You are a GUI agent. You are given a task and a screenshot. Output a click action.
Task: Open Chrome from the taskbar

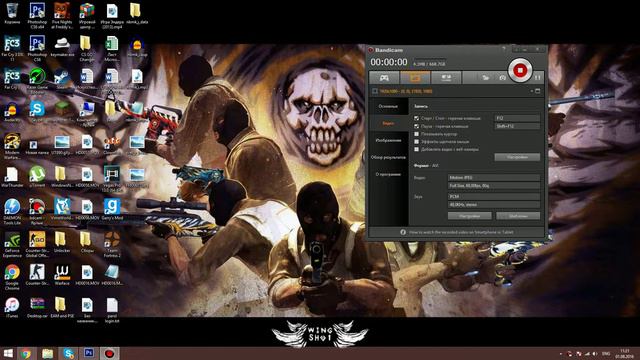tap(26, 353)
